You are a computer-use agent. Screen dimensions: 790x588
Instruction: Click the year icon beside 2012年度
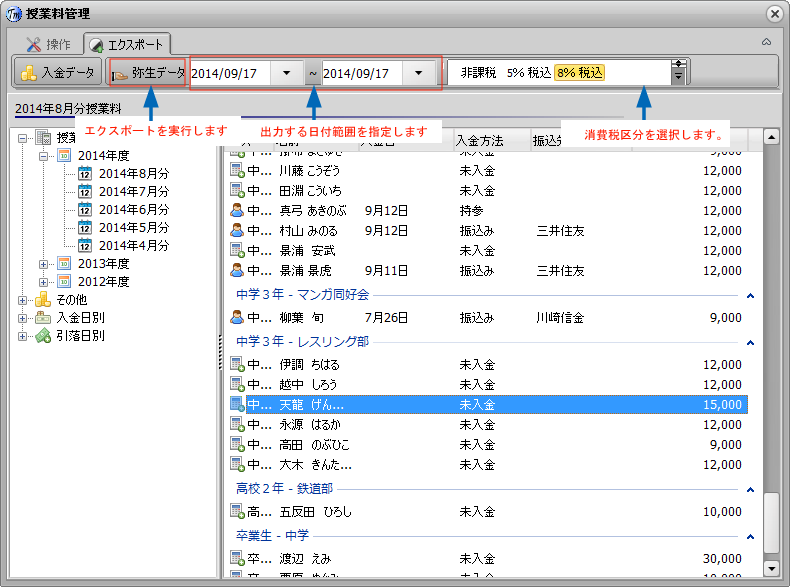point(64,282)
